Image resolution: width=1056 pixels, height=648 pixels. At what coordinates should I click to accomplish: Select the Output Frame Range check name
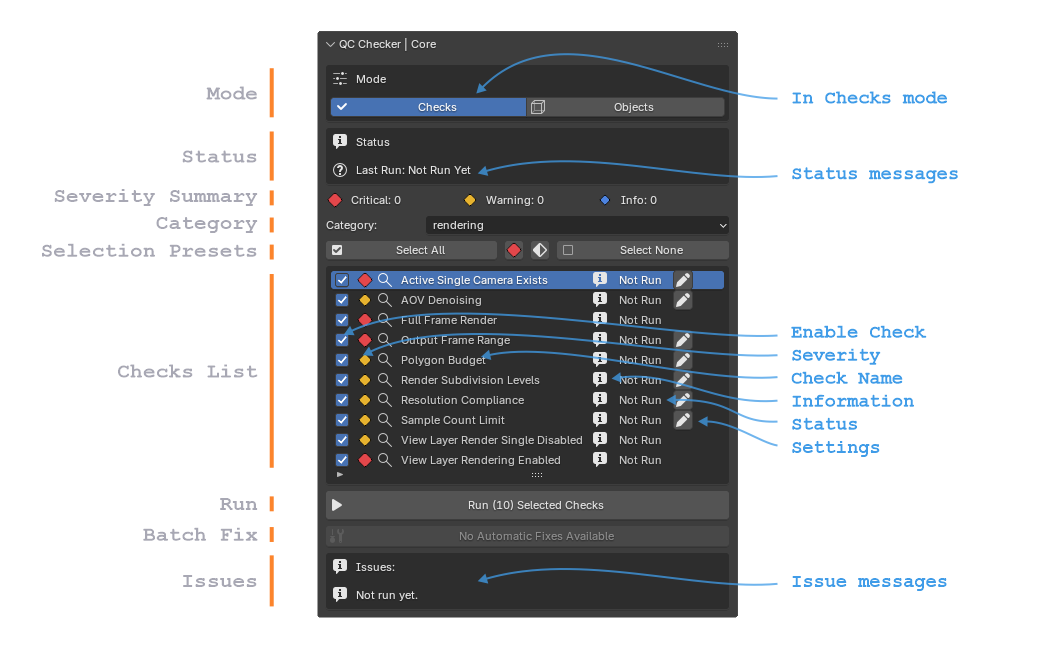pyautogui.click(x=455, y=340)
